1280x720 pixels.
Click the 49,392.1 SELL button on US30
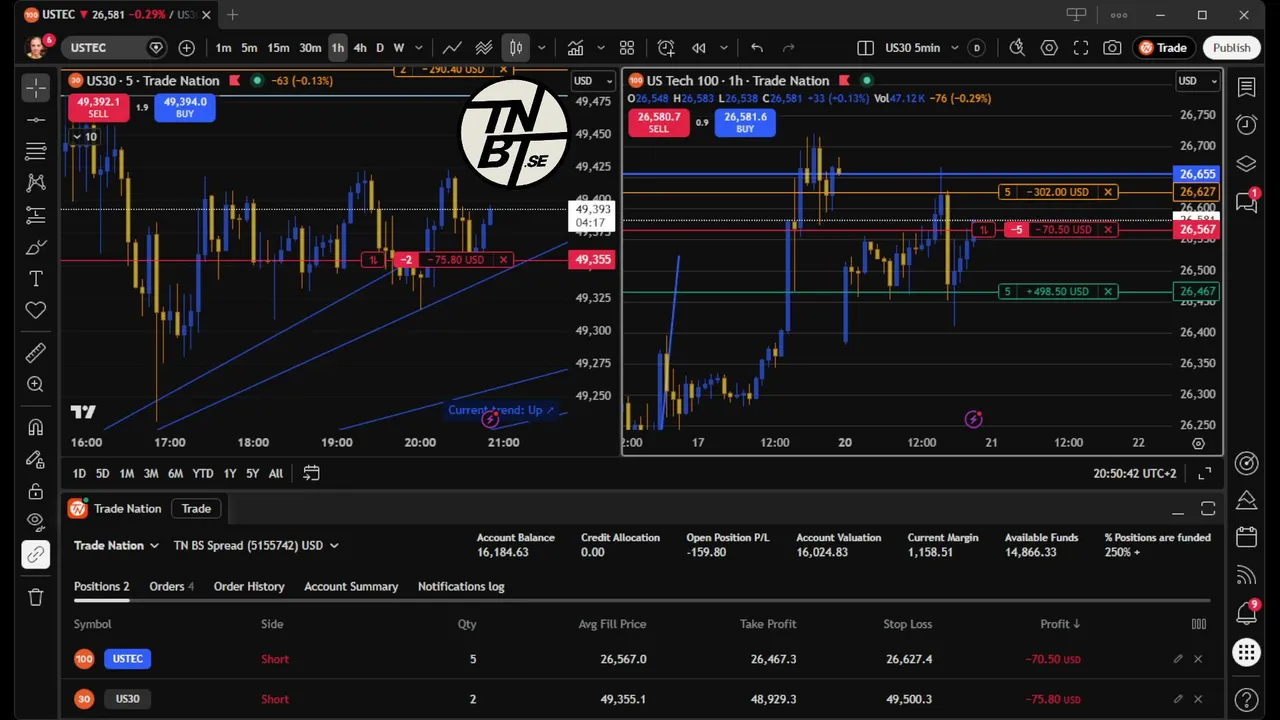pyautogui.click(x=98, y=107)
